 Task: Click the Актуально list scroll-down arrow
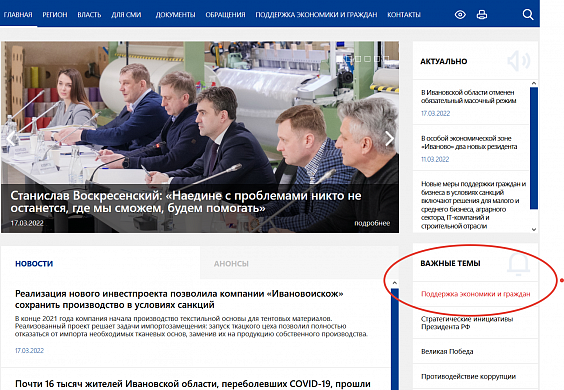(534, 229)
